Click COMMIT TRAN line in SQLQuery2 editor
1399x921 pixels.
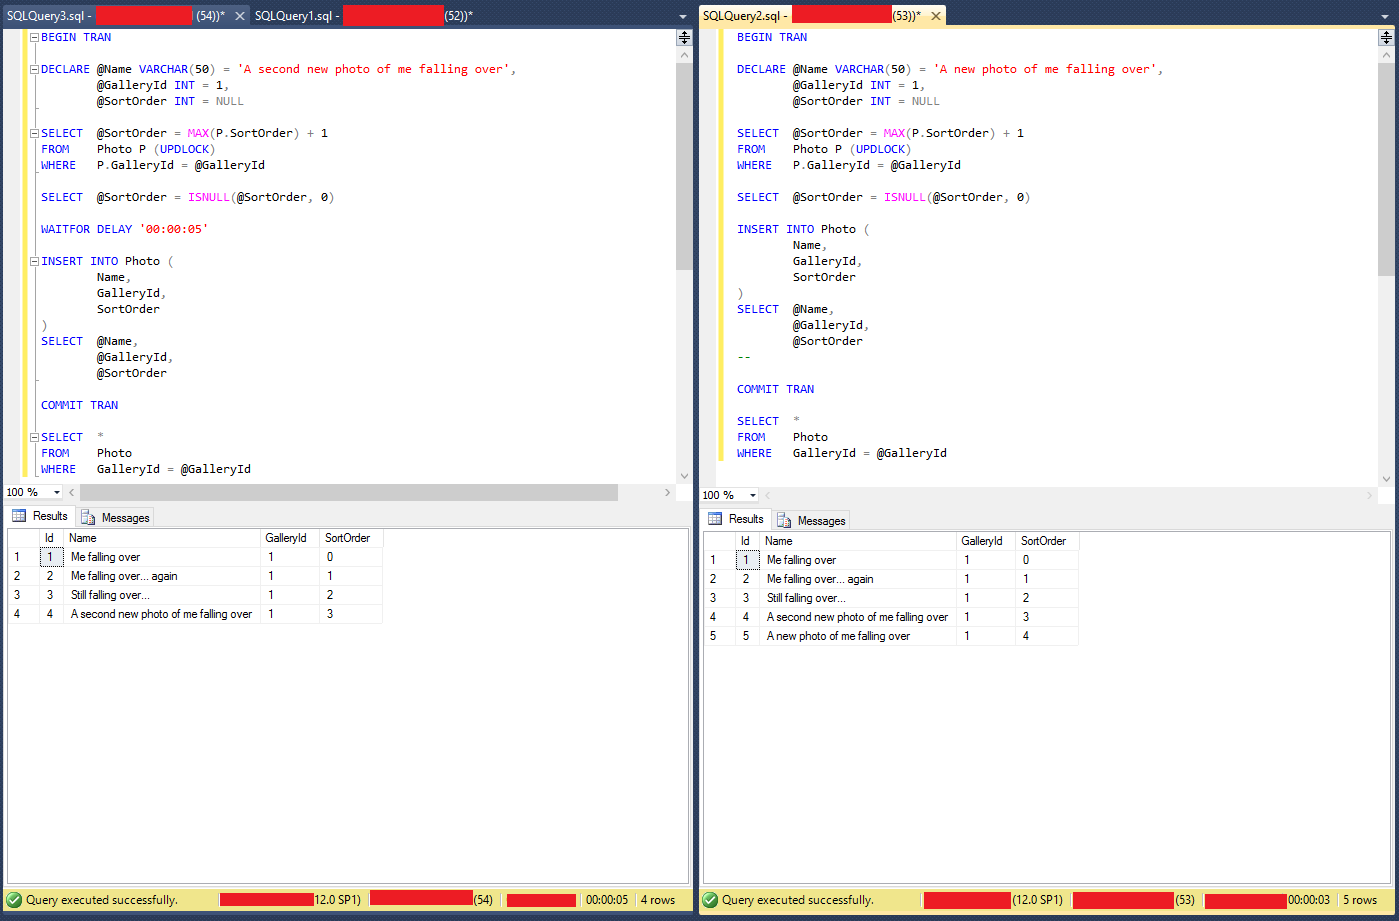(x=776, y=389)
